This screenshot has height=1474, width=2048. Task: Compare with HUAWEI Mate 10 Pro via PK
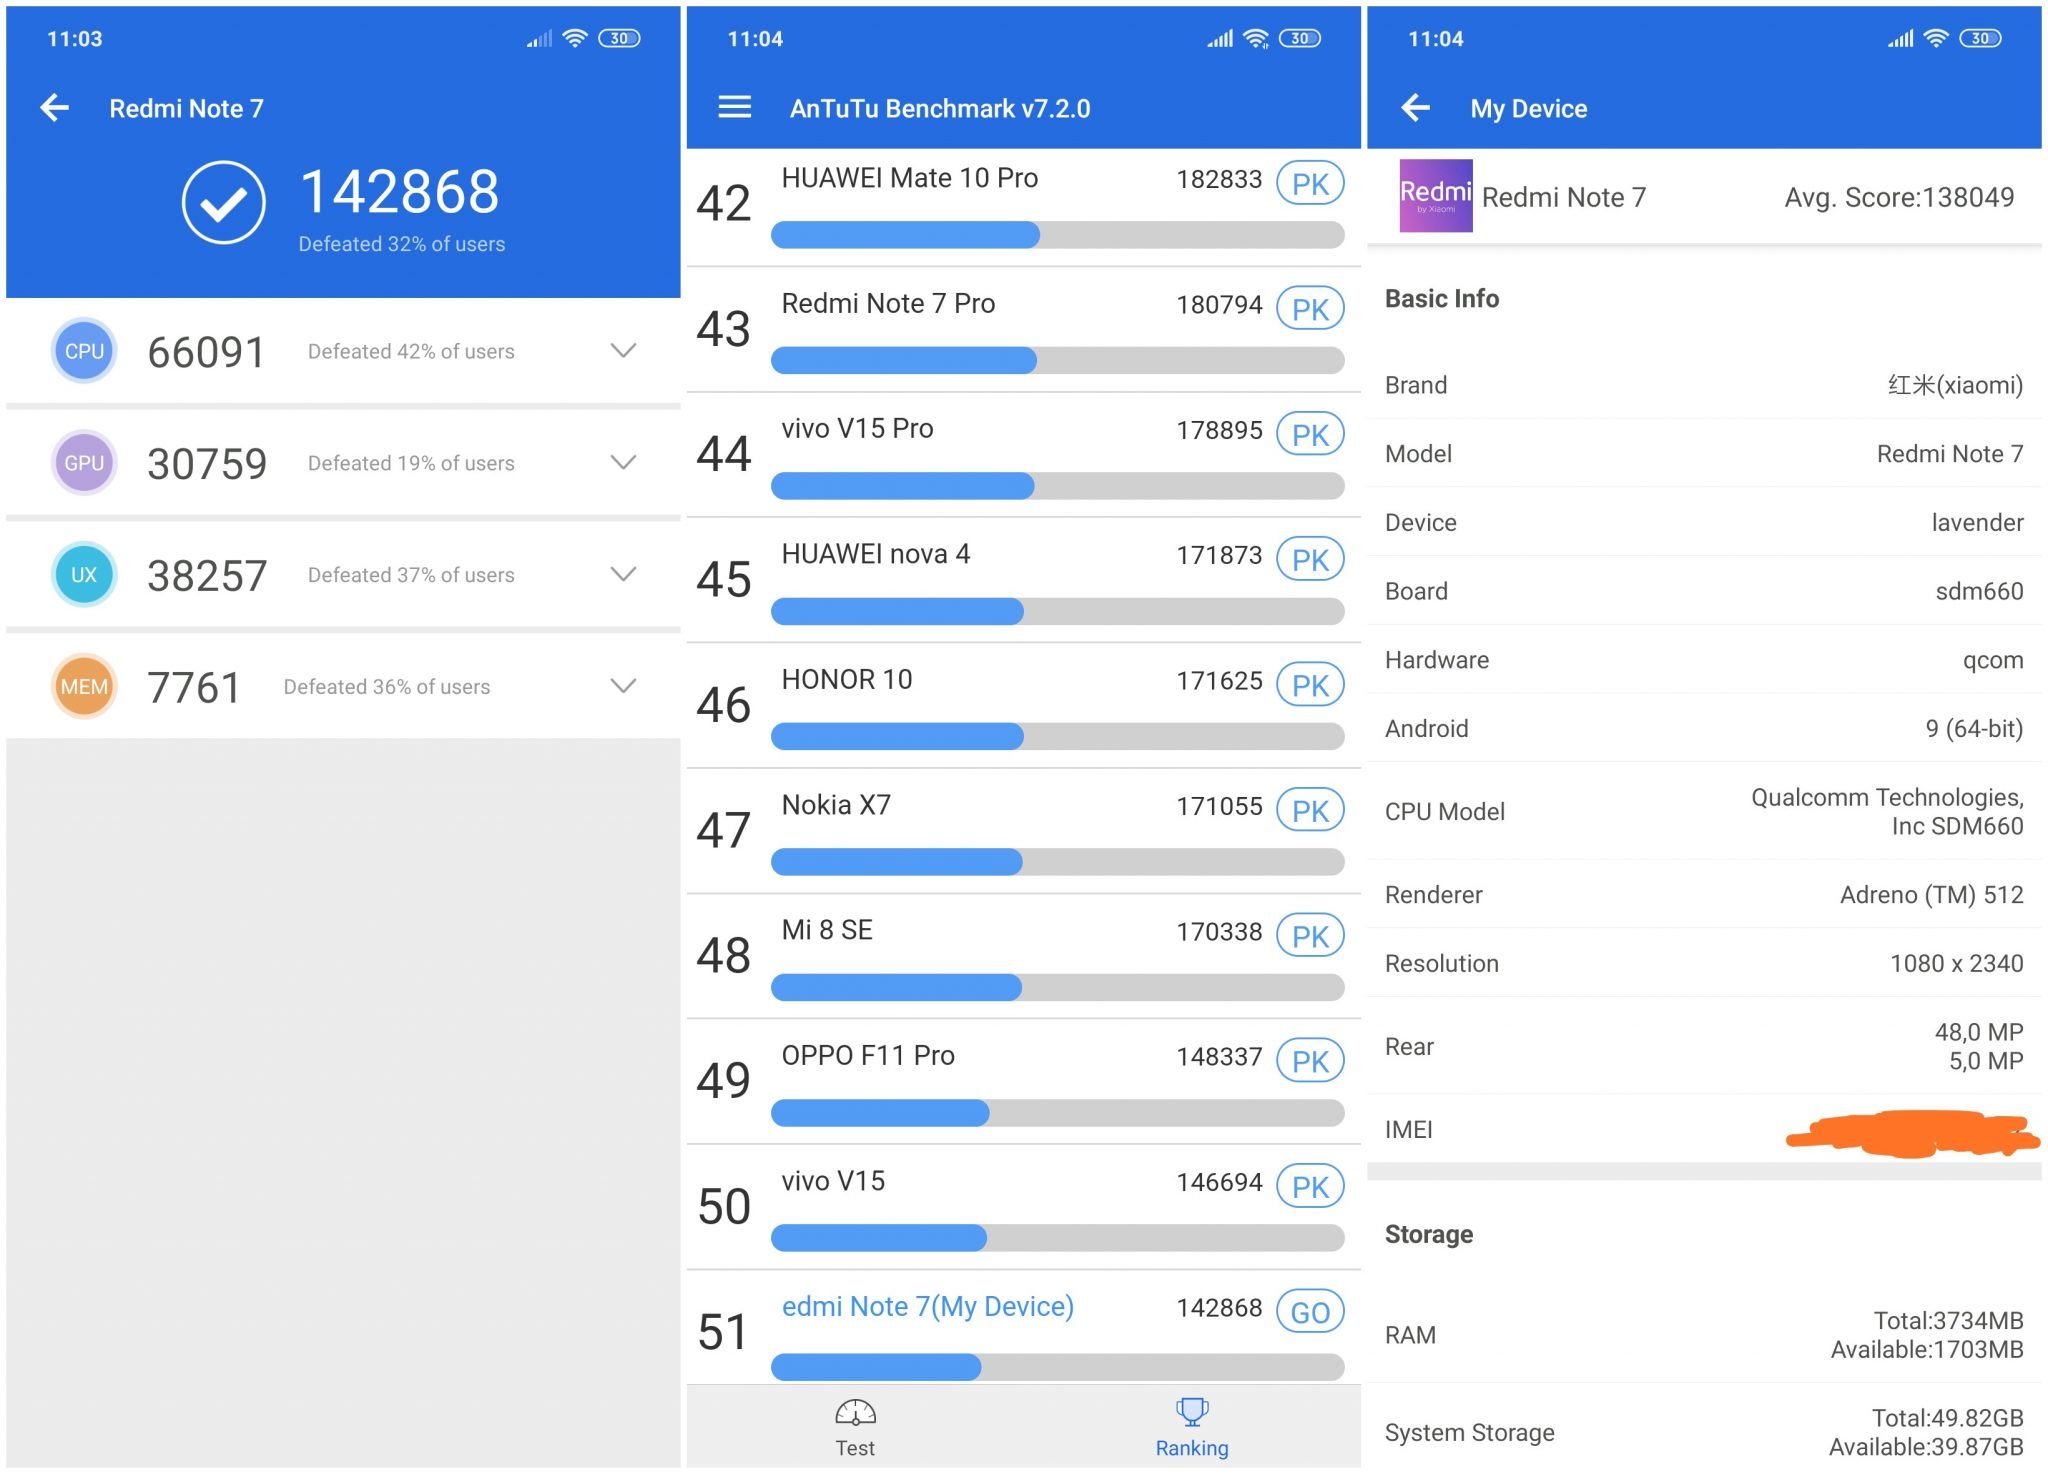tap(1310, 184)
